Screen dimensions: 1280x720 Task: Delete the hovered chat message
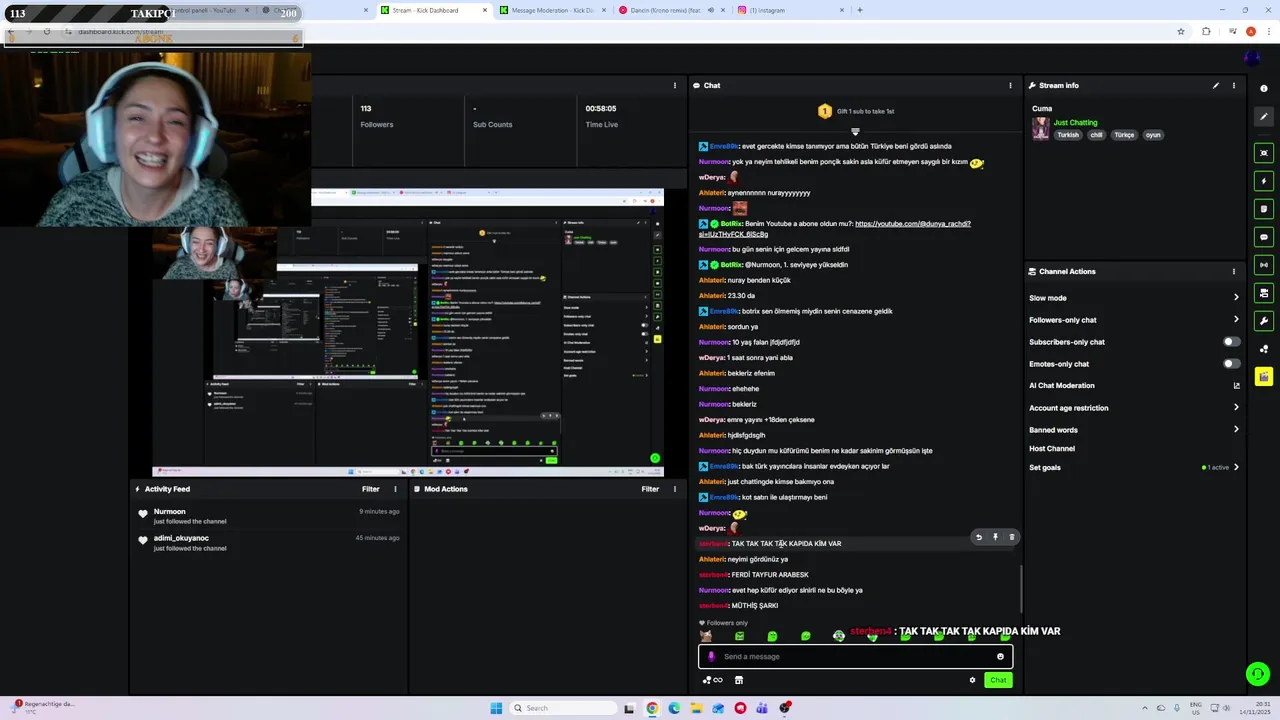[x=1011, y=537]
